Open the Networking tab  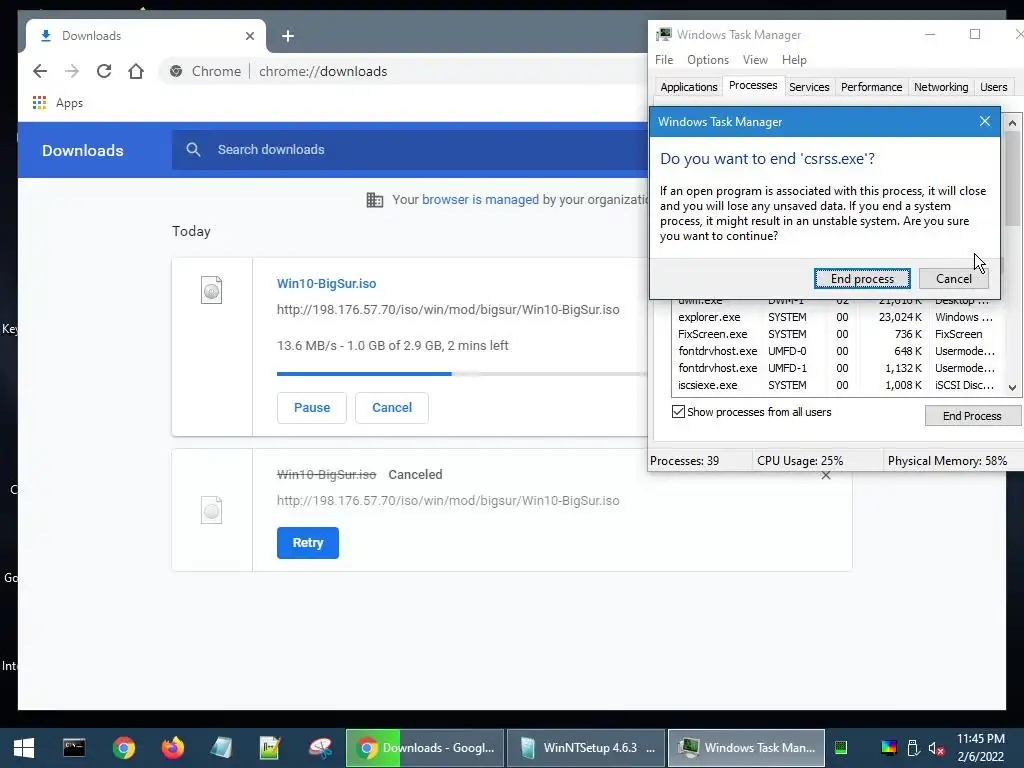941,87
